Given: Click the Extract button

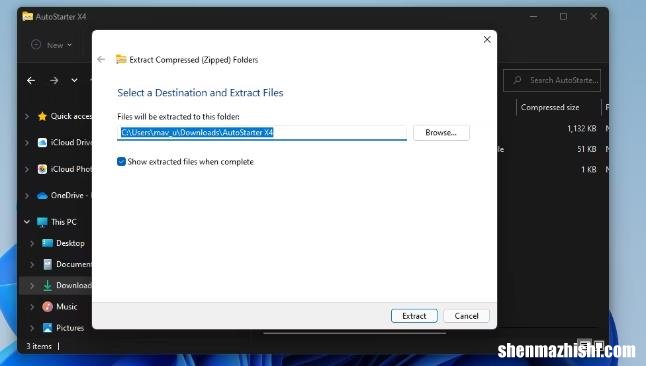Looking at the screenshot, I should [x=414, y=316].
